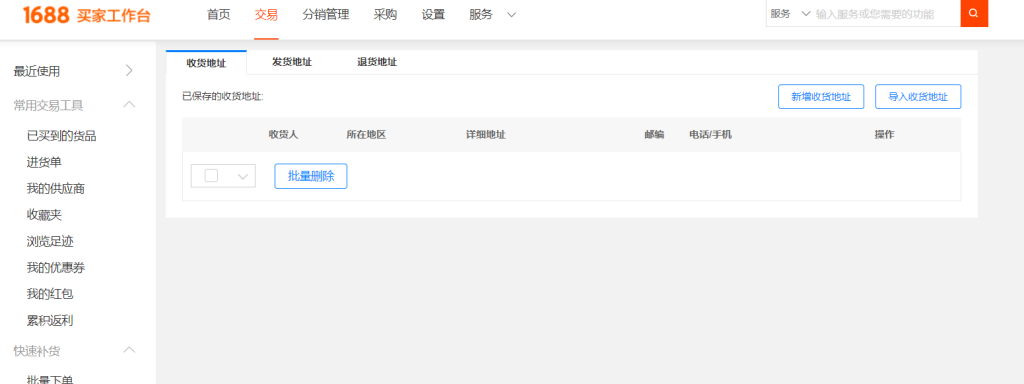1024x384 pixels.
Task: Open 采购 in the top navigation
Action: click(x=385, y=15)
